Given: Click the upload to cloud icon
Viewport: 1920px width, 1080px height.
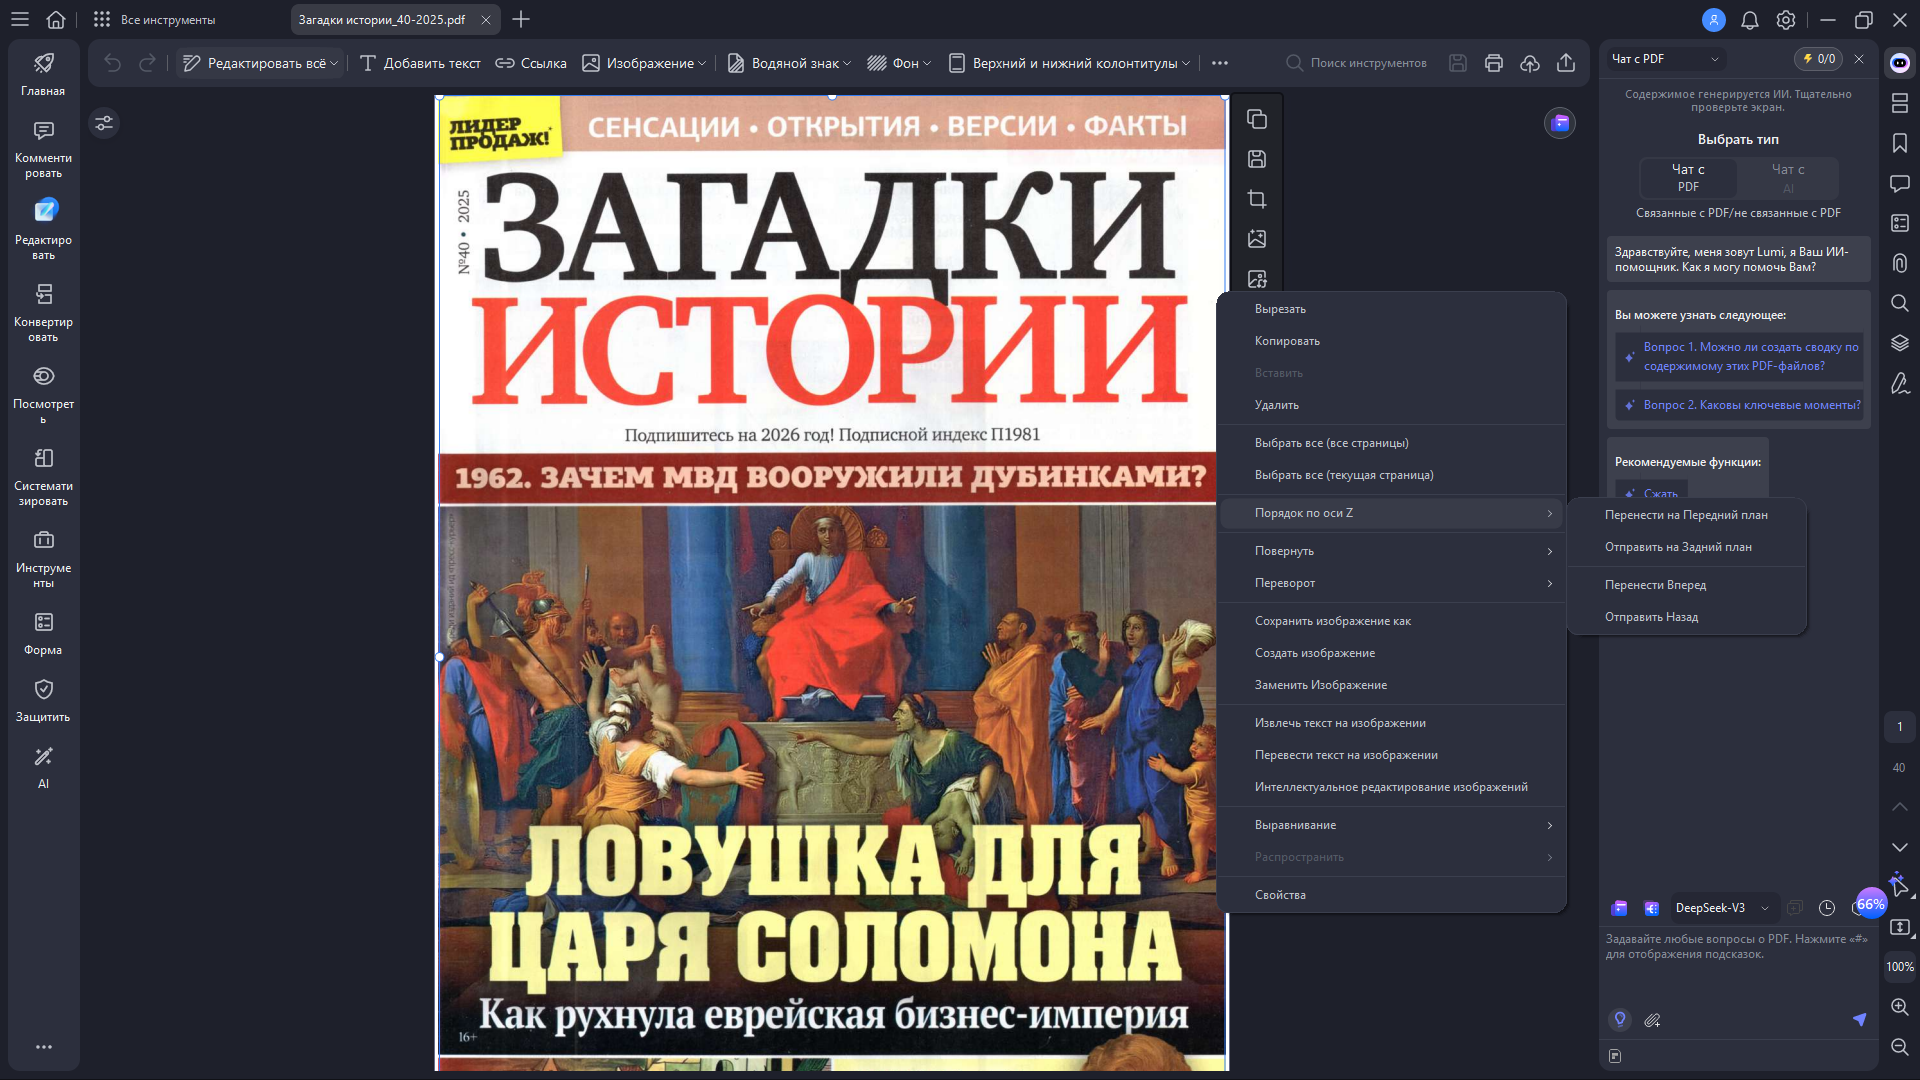Looking at the screenshot, I should 1530,63.
